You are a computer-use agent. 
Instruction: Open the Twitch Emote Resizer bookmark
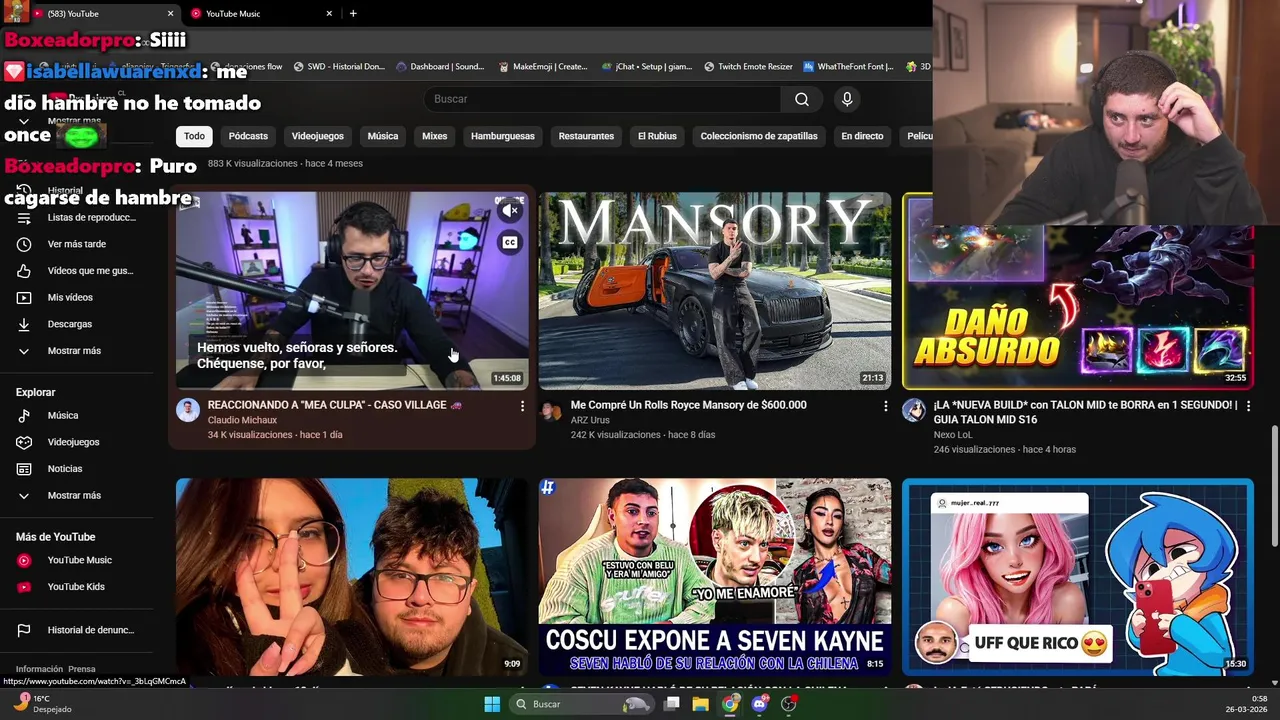(748, 67)
